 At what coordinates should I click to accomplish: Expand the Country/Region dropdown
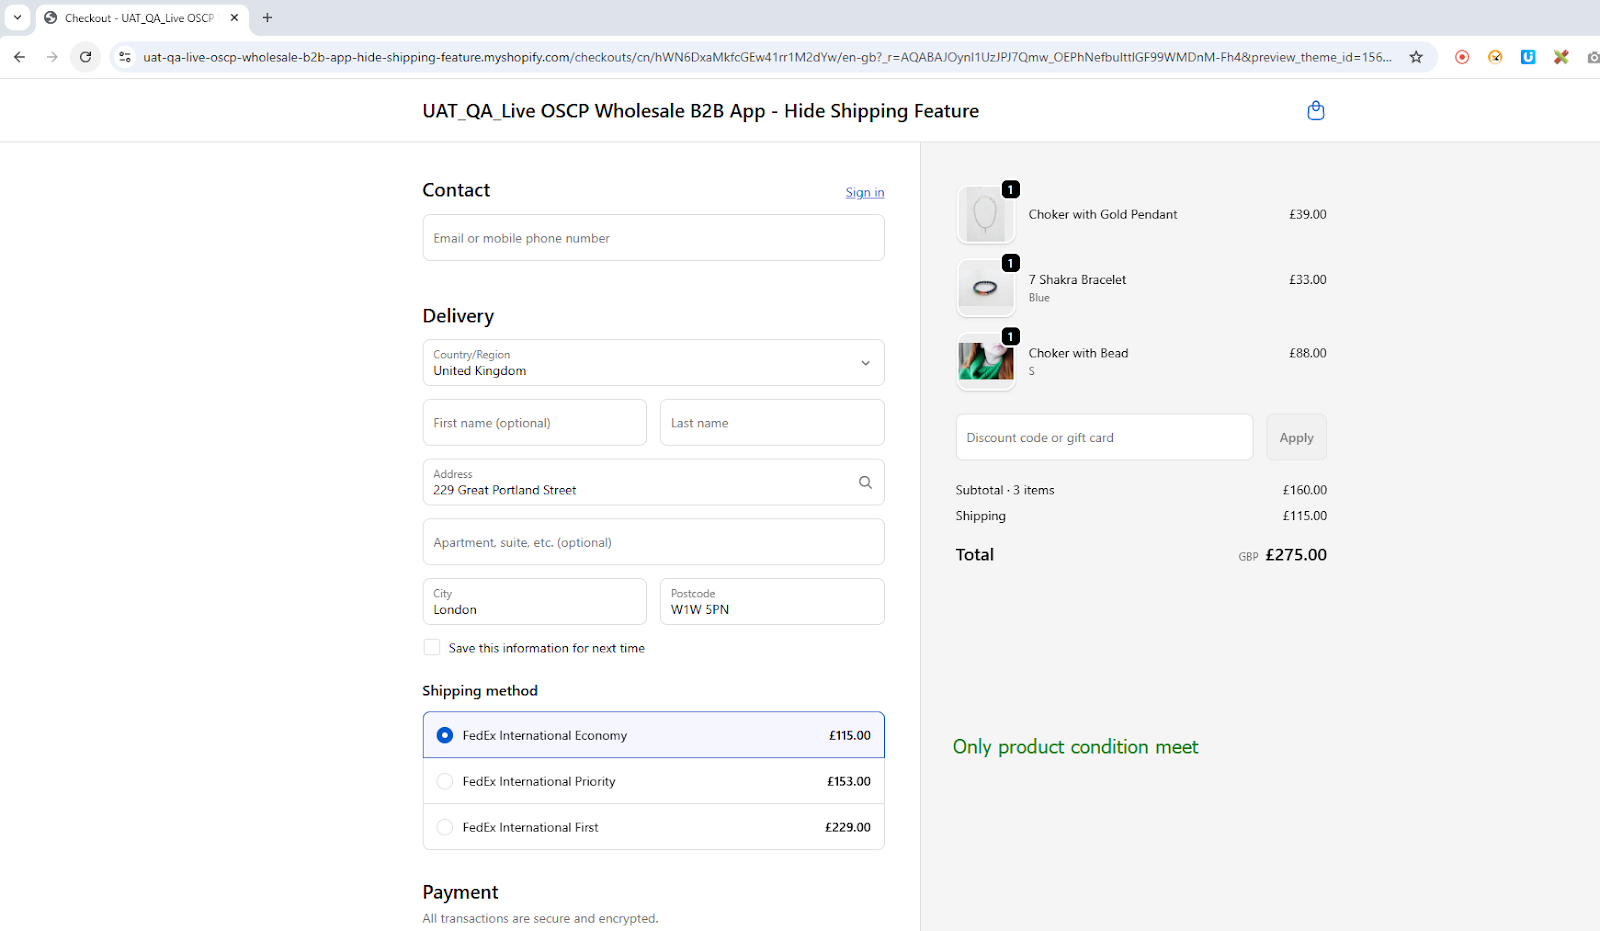865,363
